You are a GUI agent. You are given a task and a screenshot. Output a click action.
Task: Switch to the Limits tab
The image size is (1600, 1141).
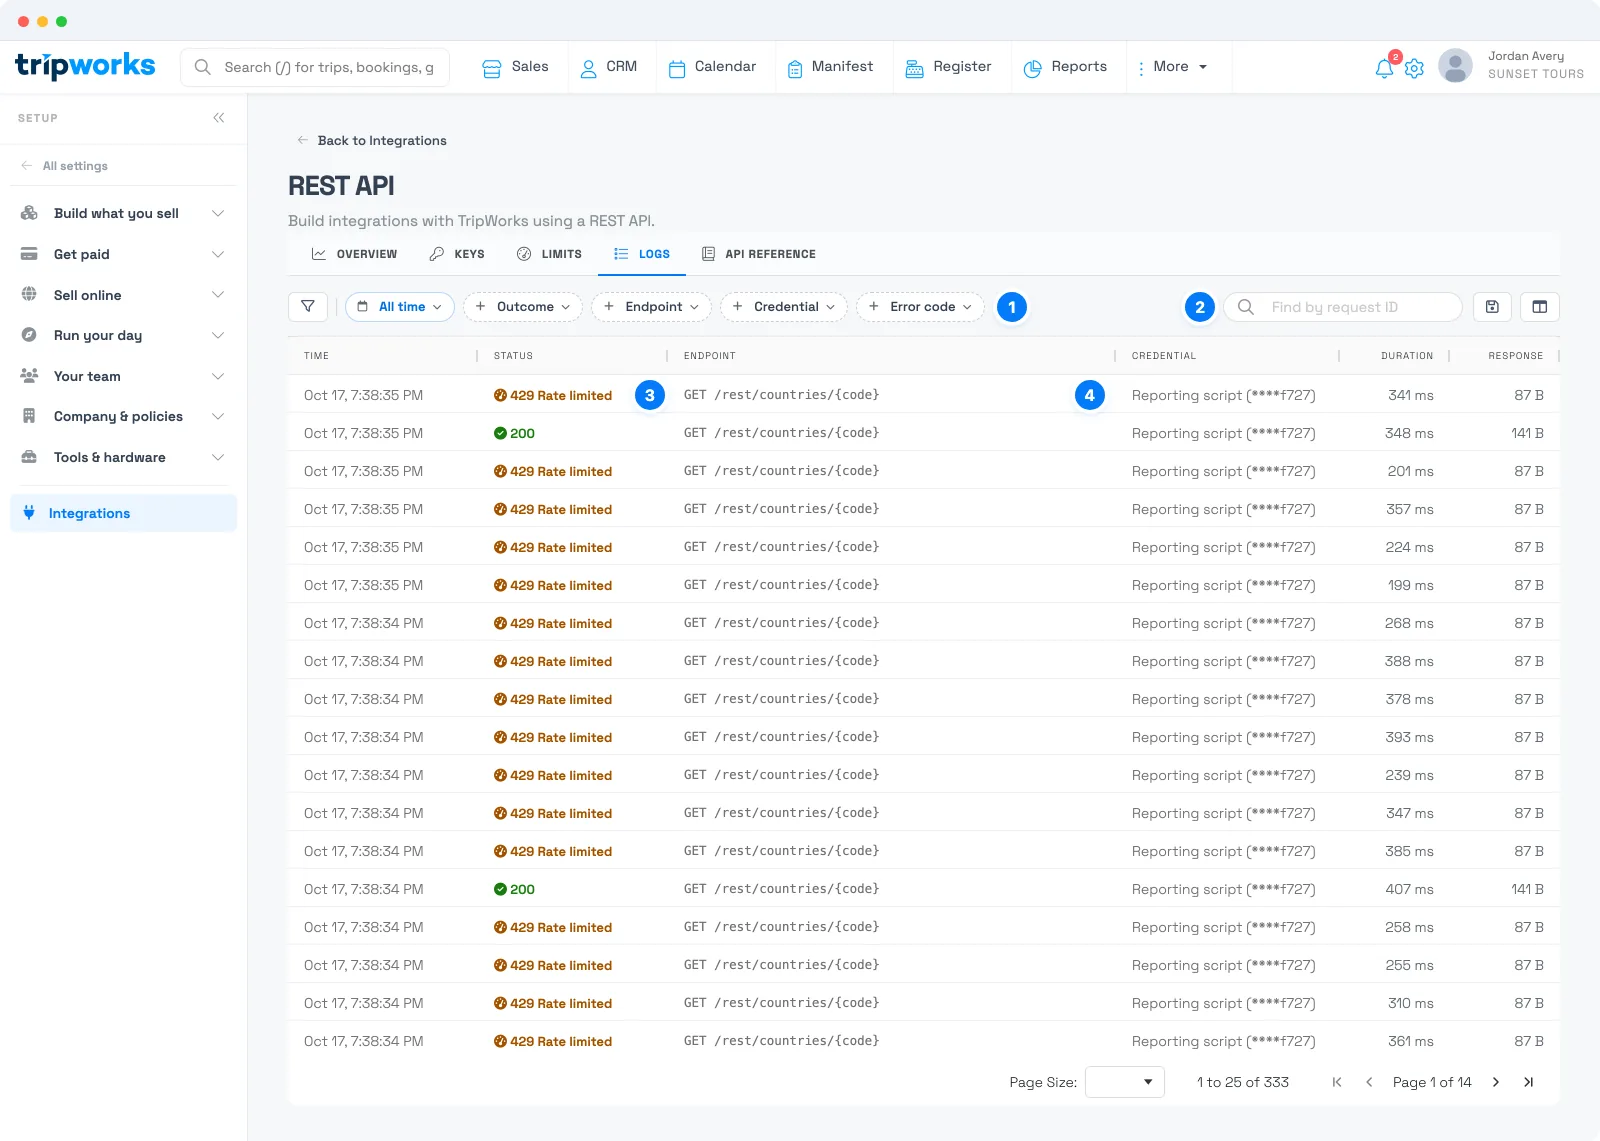pyautogui.click(x=549, y=254)
